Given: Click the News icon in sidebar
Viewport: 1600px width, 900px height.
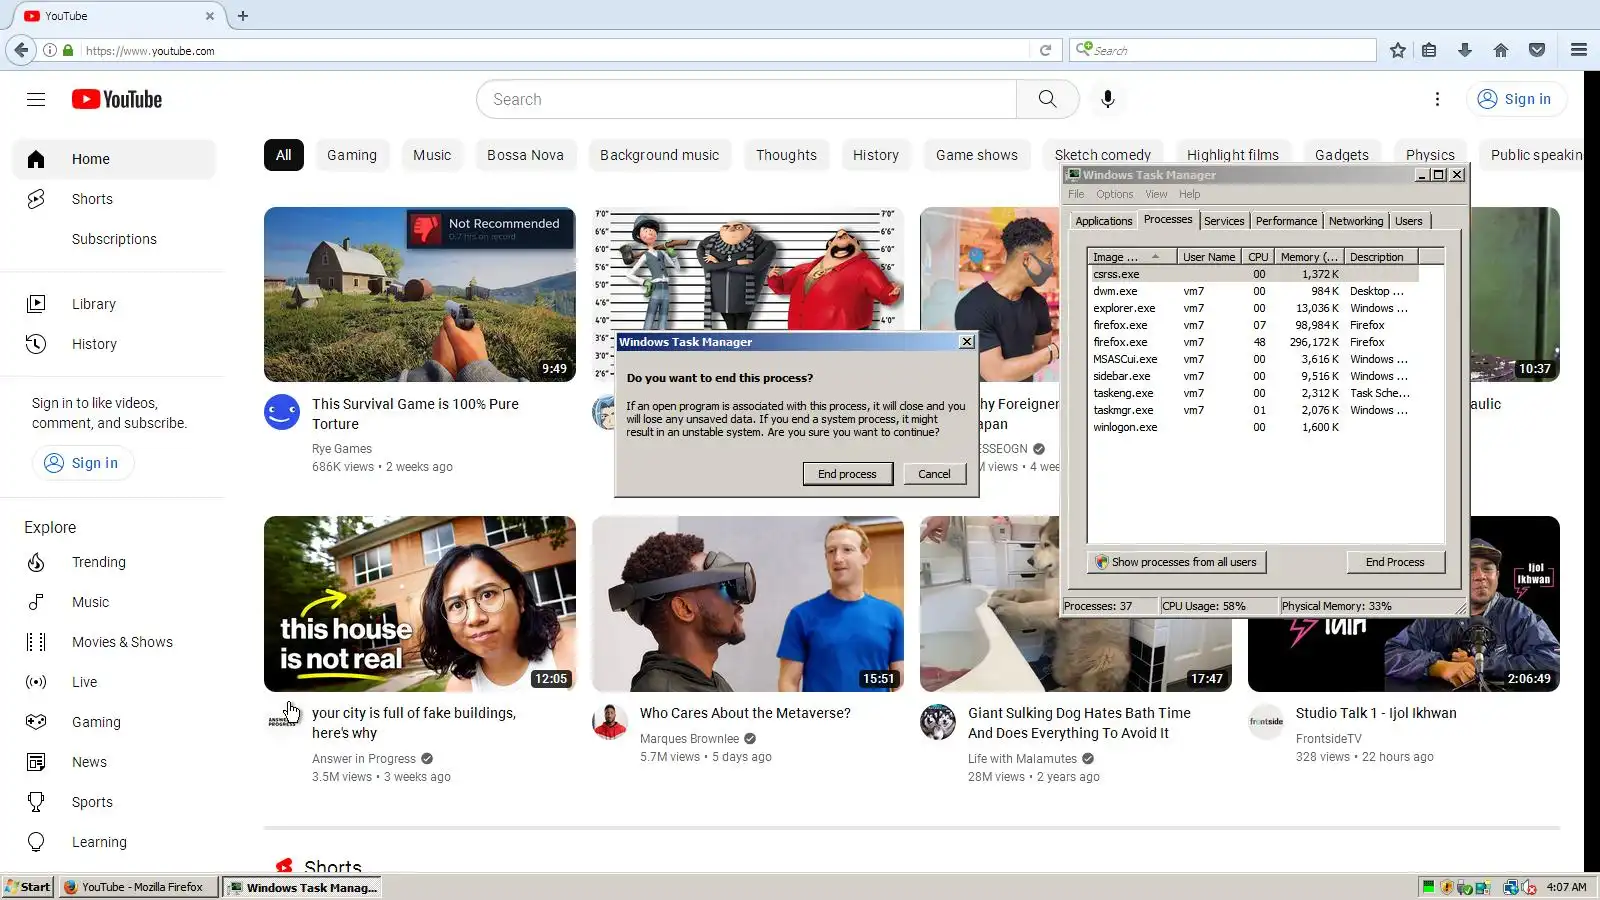Looking at the screenshot, I should (36, 762).
